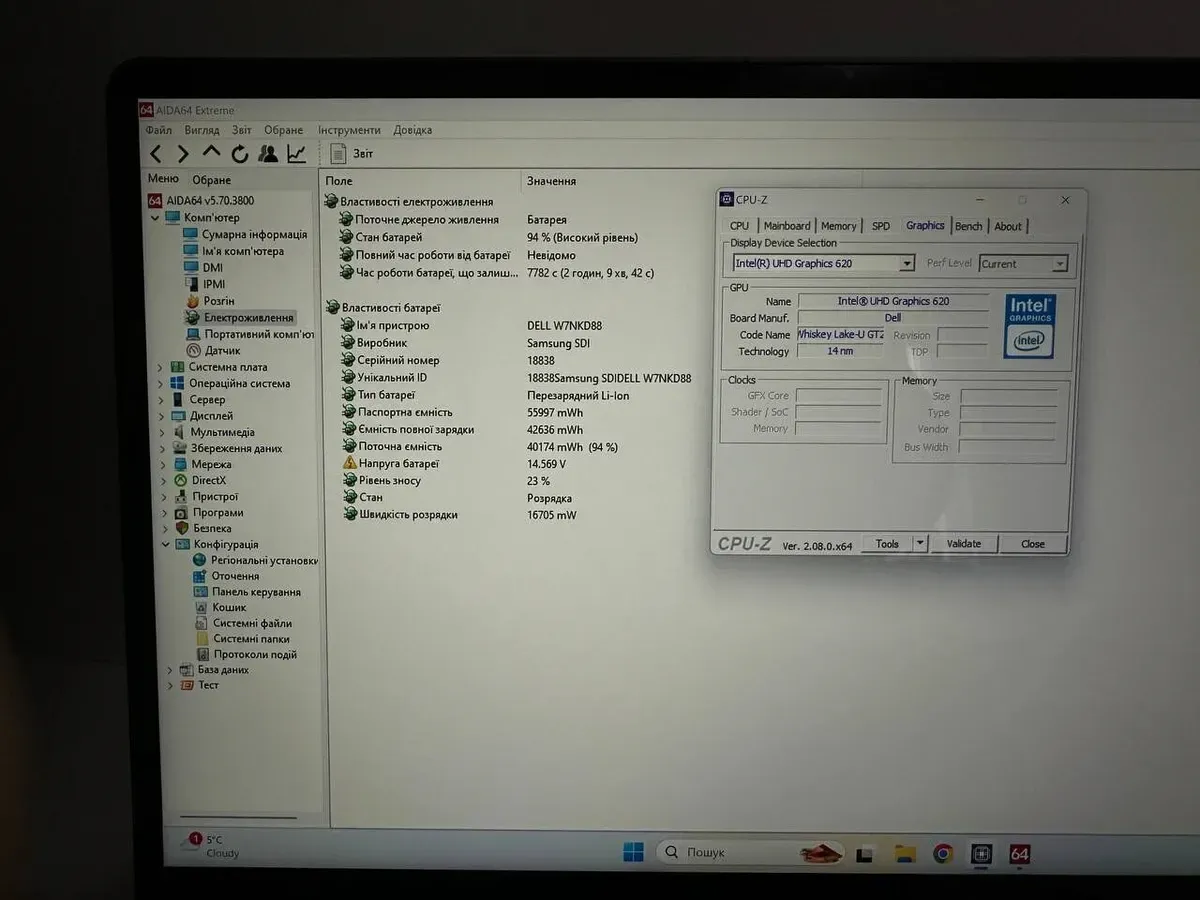The width and height of the screenshot is (1200, 900).
Task: Open the Perf Level dropdown
Action: coord(1058,264)
